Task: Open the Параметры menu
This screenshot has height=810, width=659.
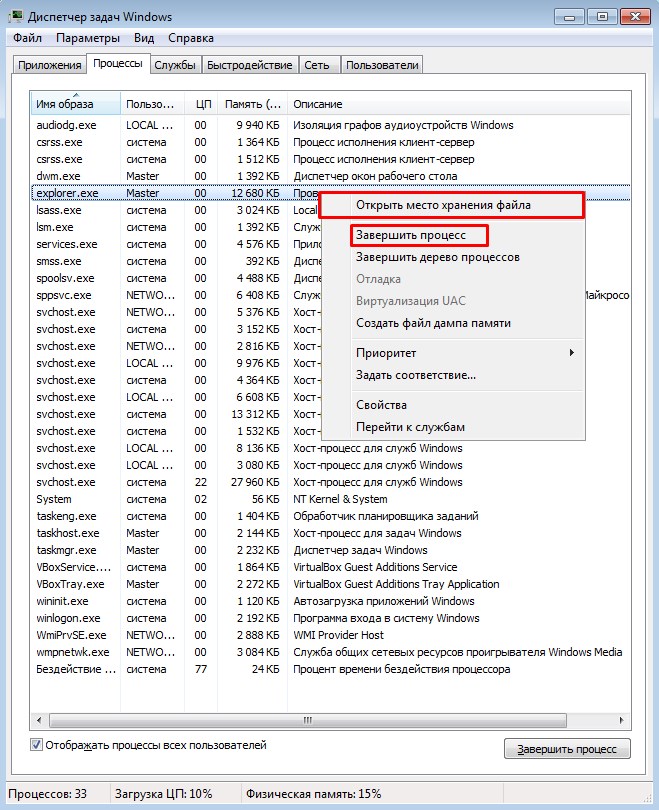Action: (88, 38)
